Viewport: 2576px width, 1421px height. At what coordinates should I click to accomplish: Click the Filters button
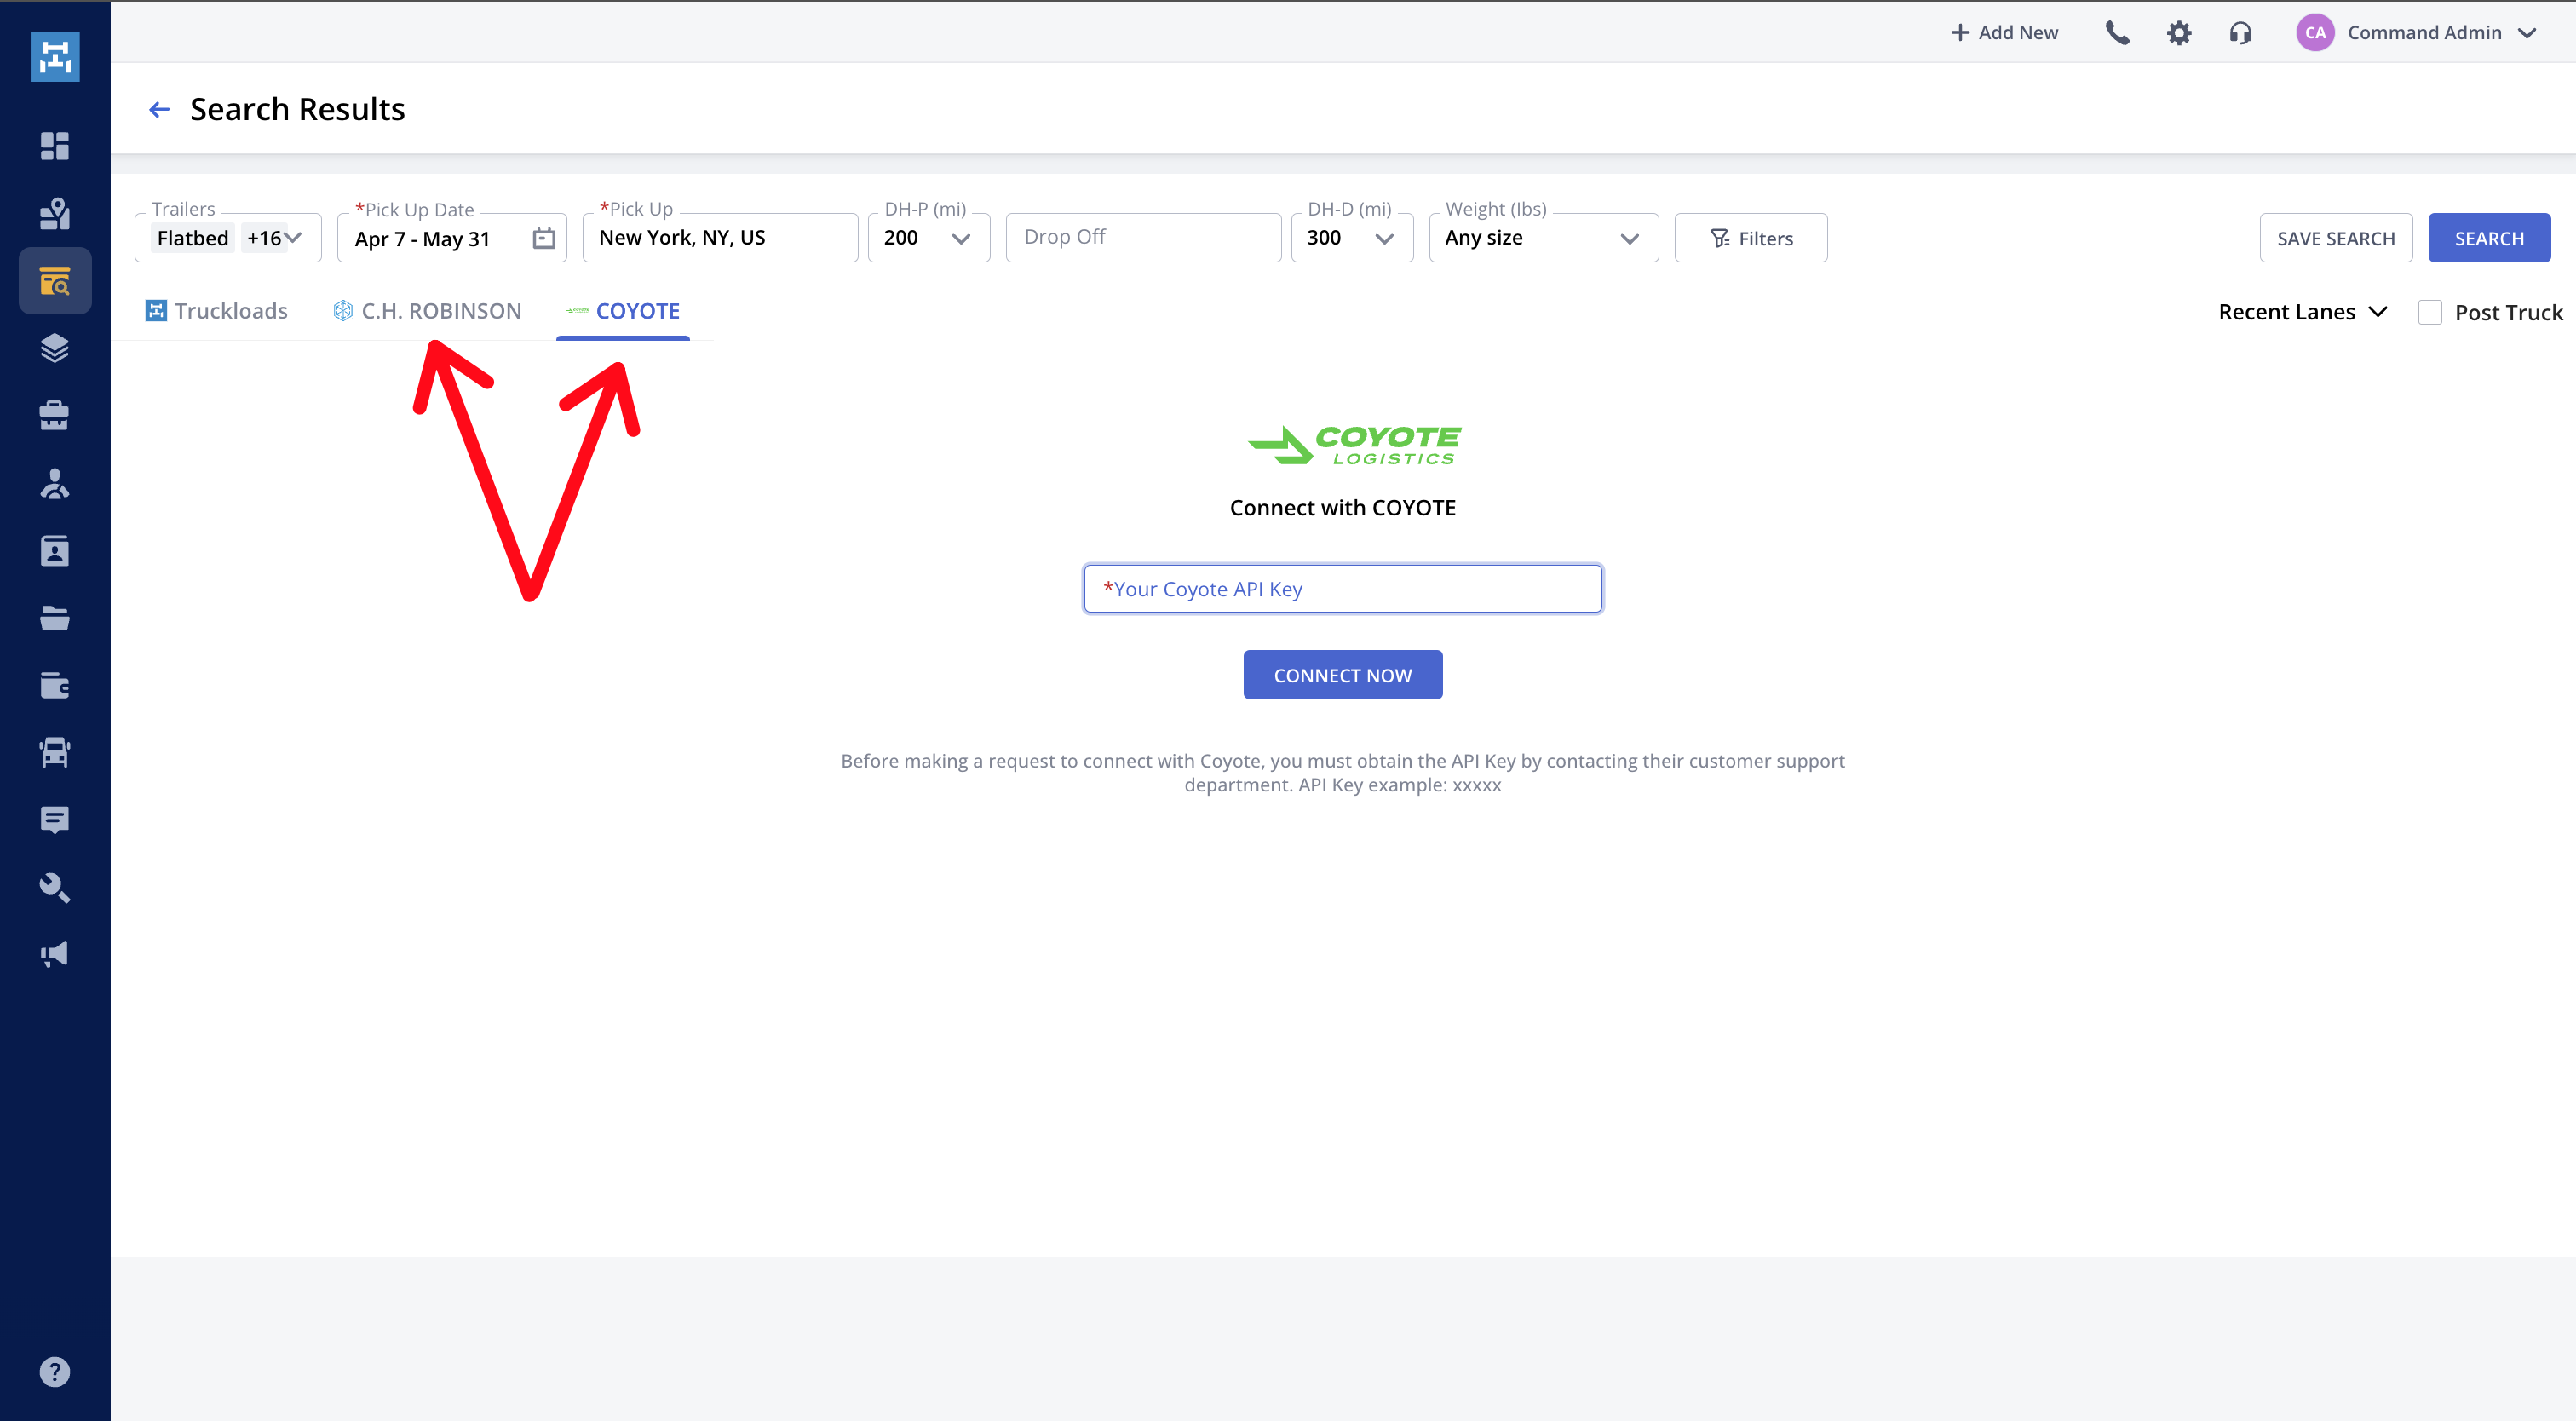[x=1751, y=238]
